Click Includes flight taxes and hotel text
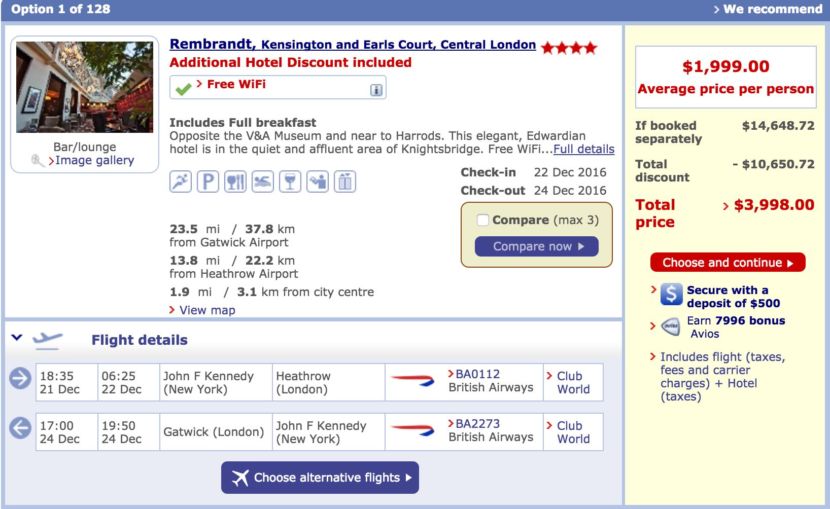 [722, 377]
